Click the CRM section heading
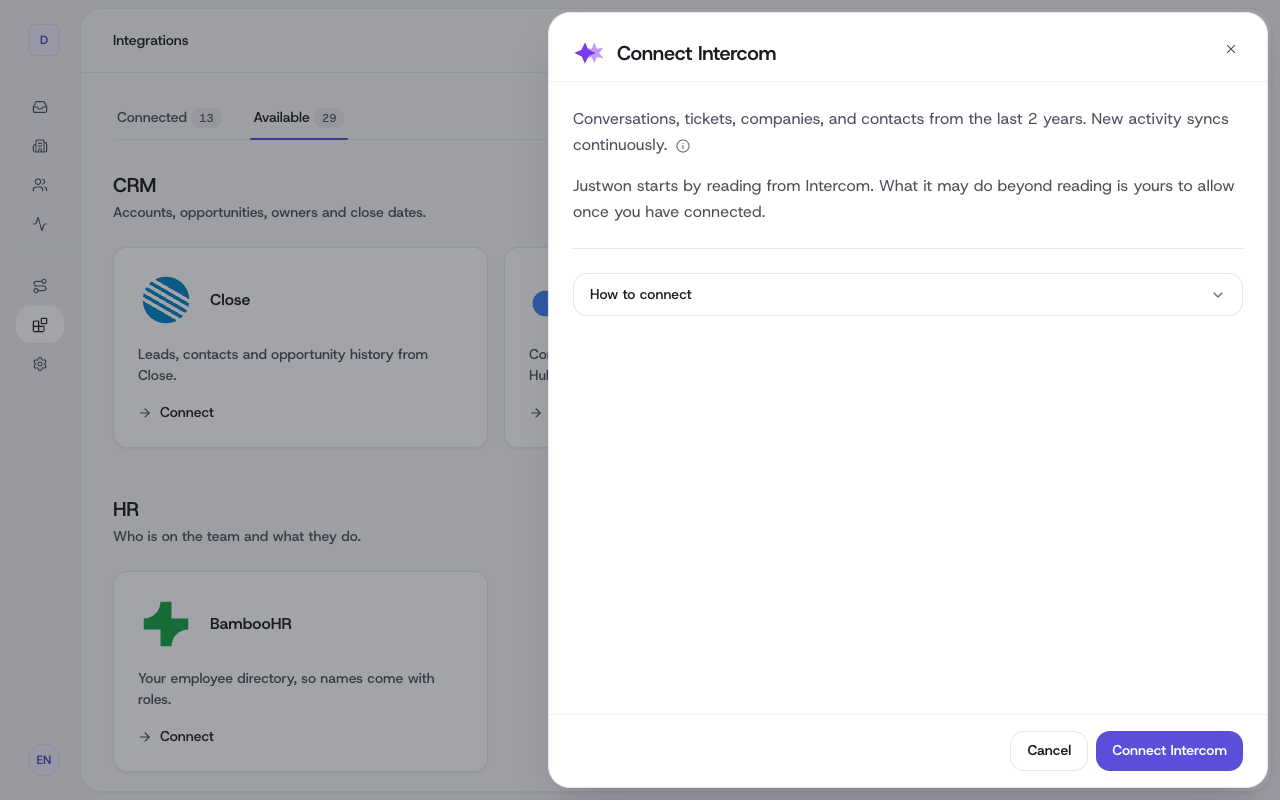 point(135,186)
